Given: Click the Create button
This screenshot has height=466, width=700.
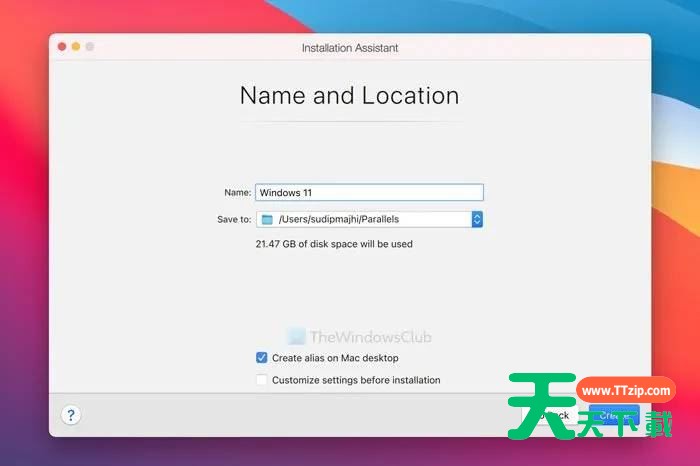Looking at the screenshot, I should (x=614, y=416).
